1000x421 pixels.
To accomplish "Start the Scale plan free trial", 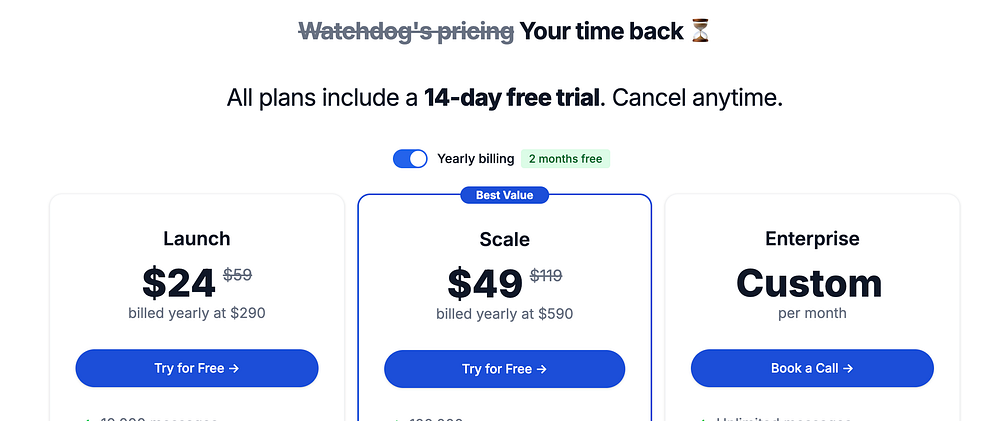I will (504, 369).
